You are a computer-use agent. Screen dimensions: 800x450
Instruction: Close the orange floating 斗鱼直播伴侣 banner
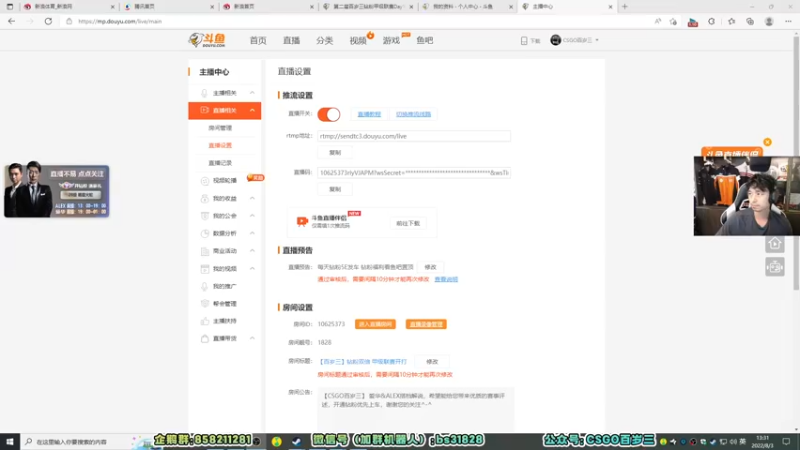tap(767, 142)
